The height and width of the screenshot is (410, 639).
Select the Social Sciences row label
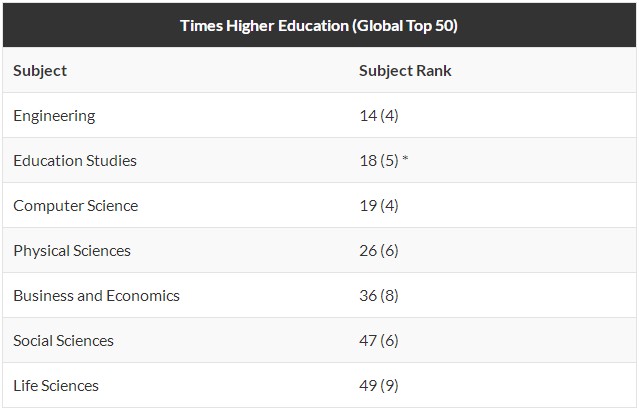pos(64,341)
